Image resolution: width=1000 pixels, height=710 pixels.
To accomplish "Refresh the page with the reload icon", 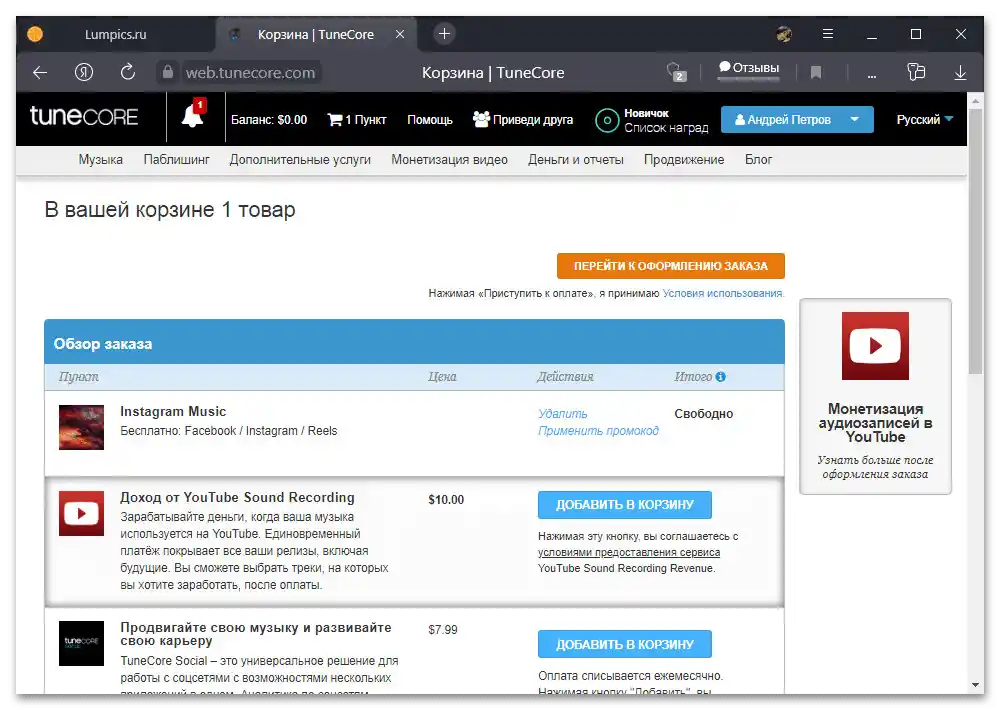I will tap(128, 72).
